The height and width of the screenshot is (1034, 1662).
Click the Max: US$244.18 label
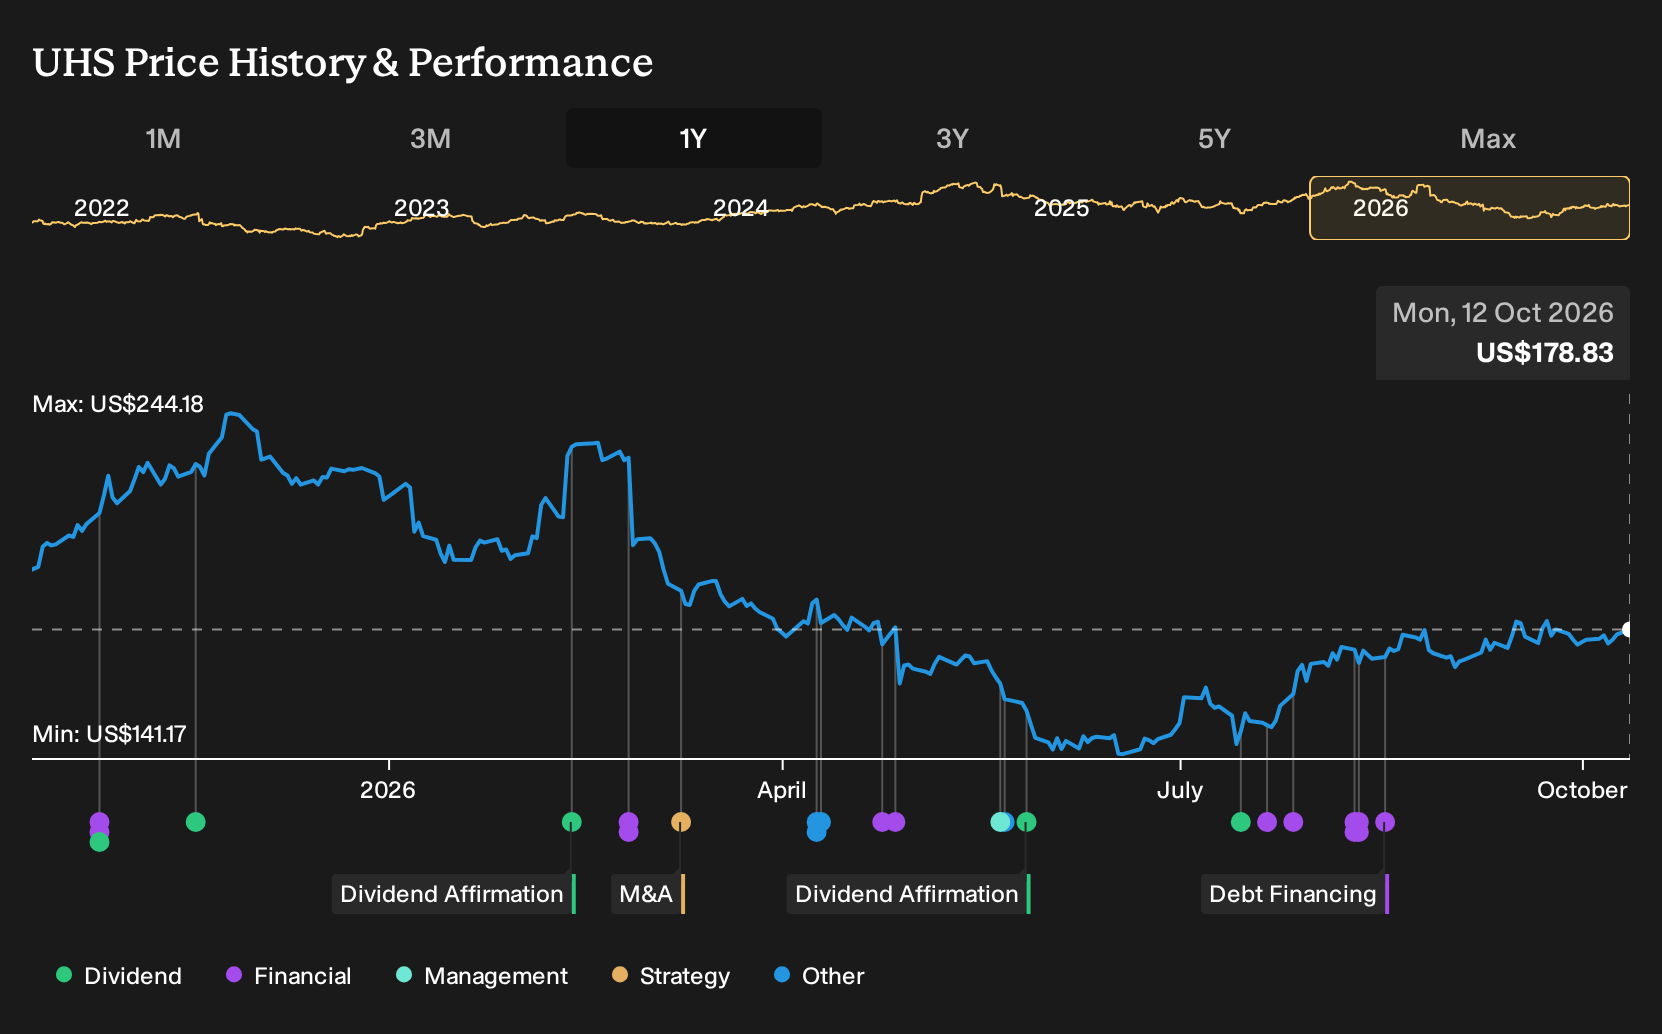[118, 404]
